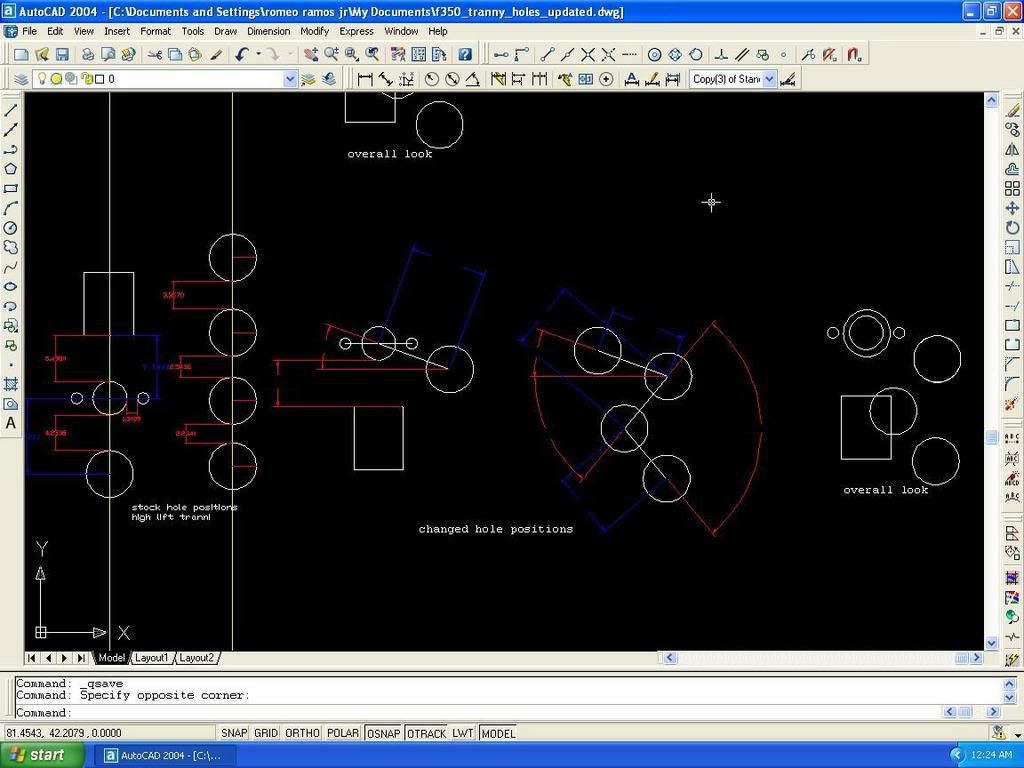Toggle ORTHO mode in status bar
1024x768 pixels.
click(x=302, y=733)
